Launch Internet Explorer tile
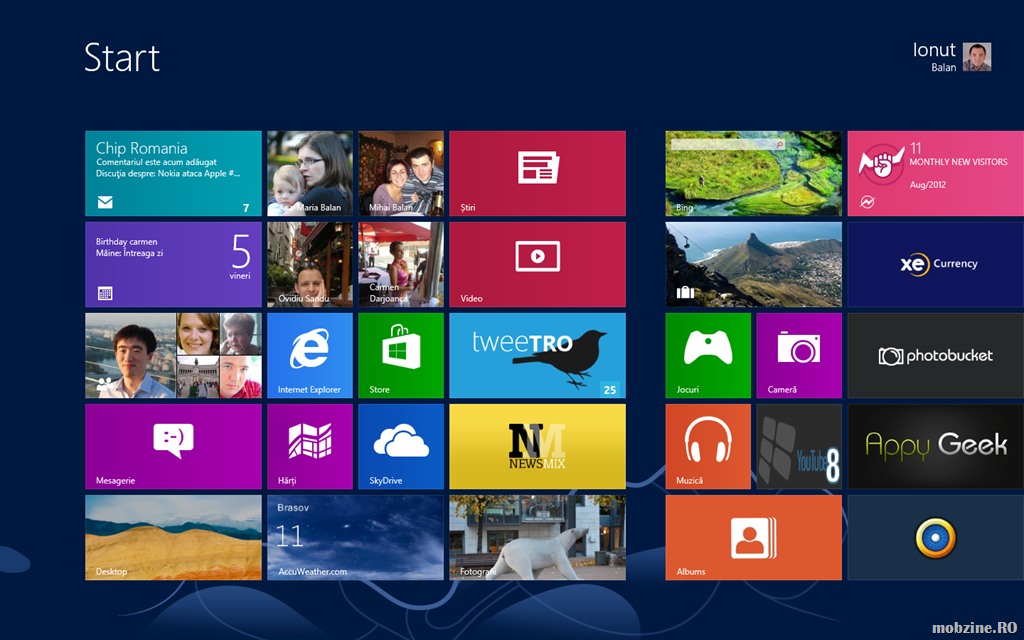The width and height of the screenshot is (1024, 640). point(310,355)
